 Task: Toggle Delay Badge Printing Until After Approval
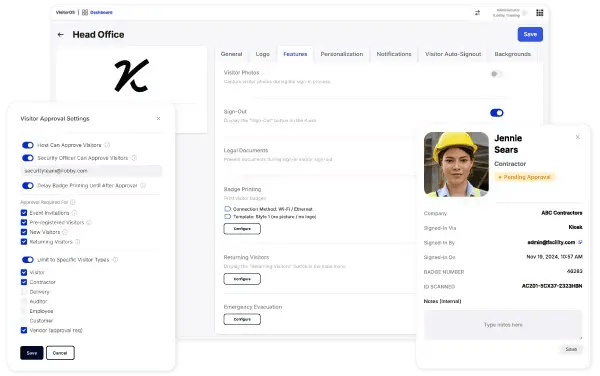pos(28,186)
